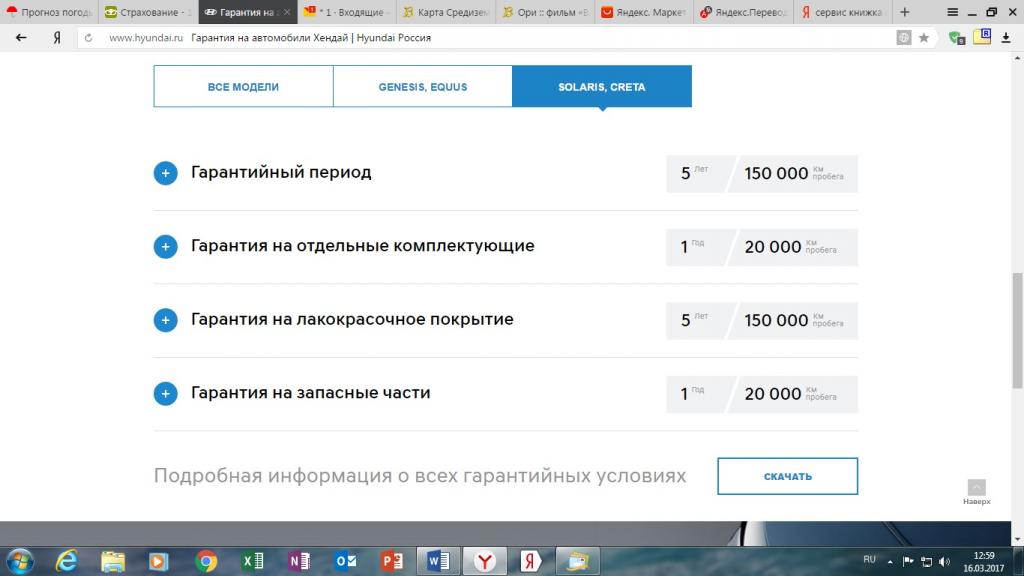Expand the Гарантийный период section

click(x=165, y=173)
